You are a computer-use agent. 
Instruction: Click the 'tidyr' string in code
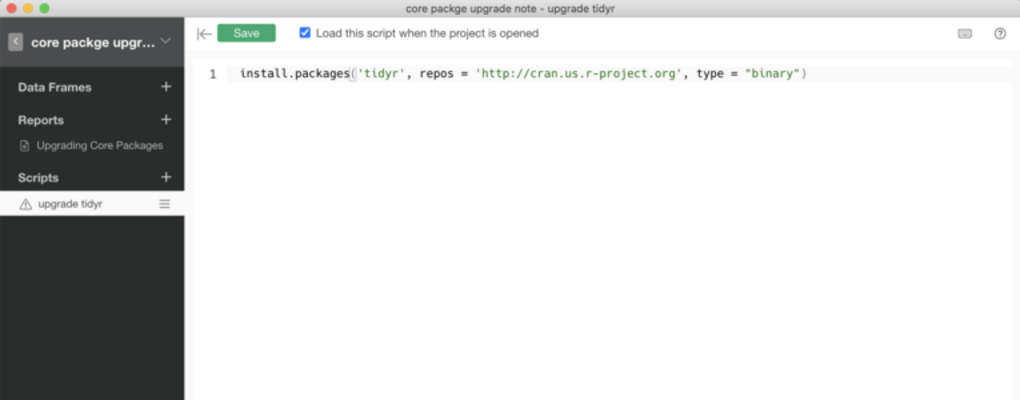[382, 74]
